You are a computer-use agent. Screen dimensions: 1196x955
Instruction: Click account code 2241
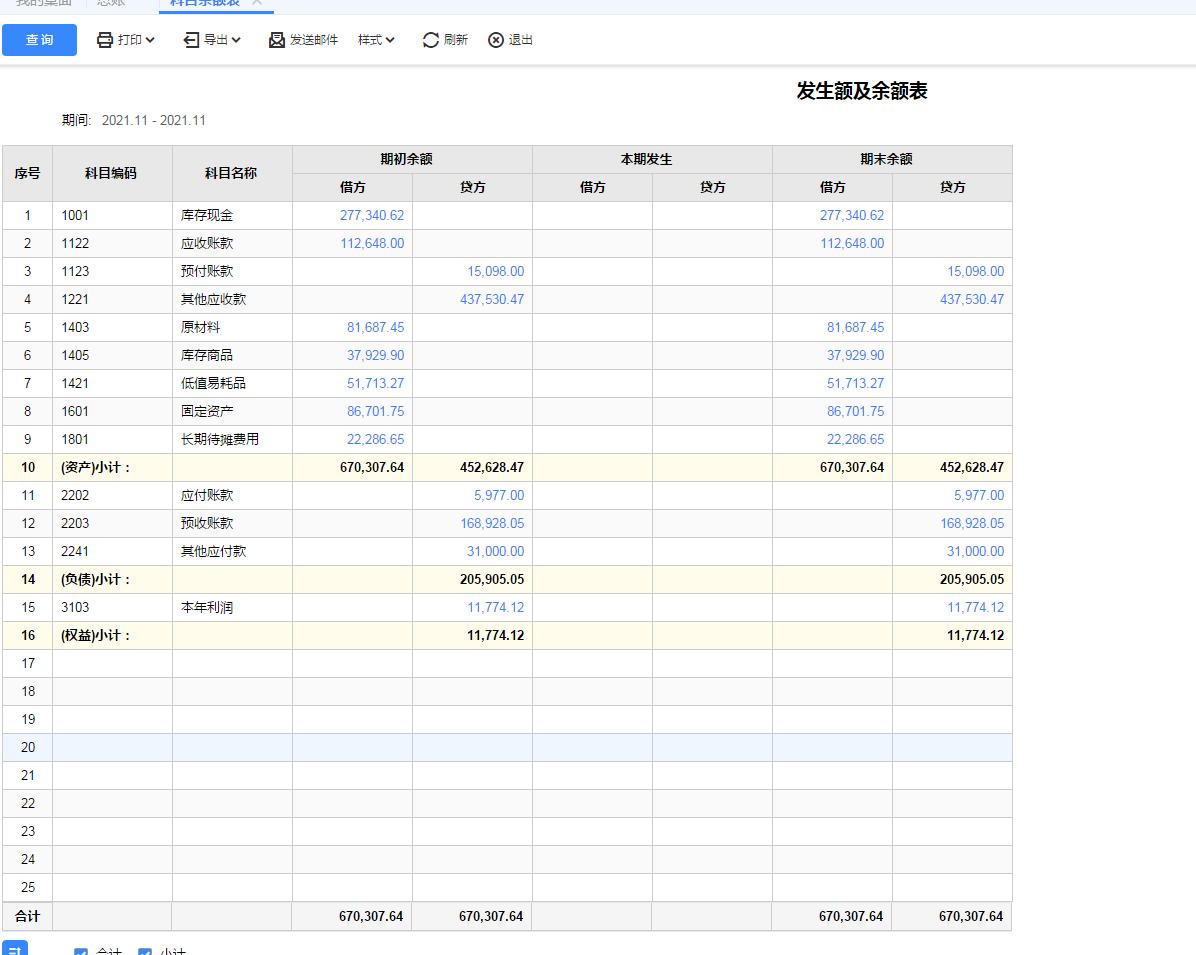(x=75, y=551)
